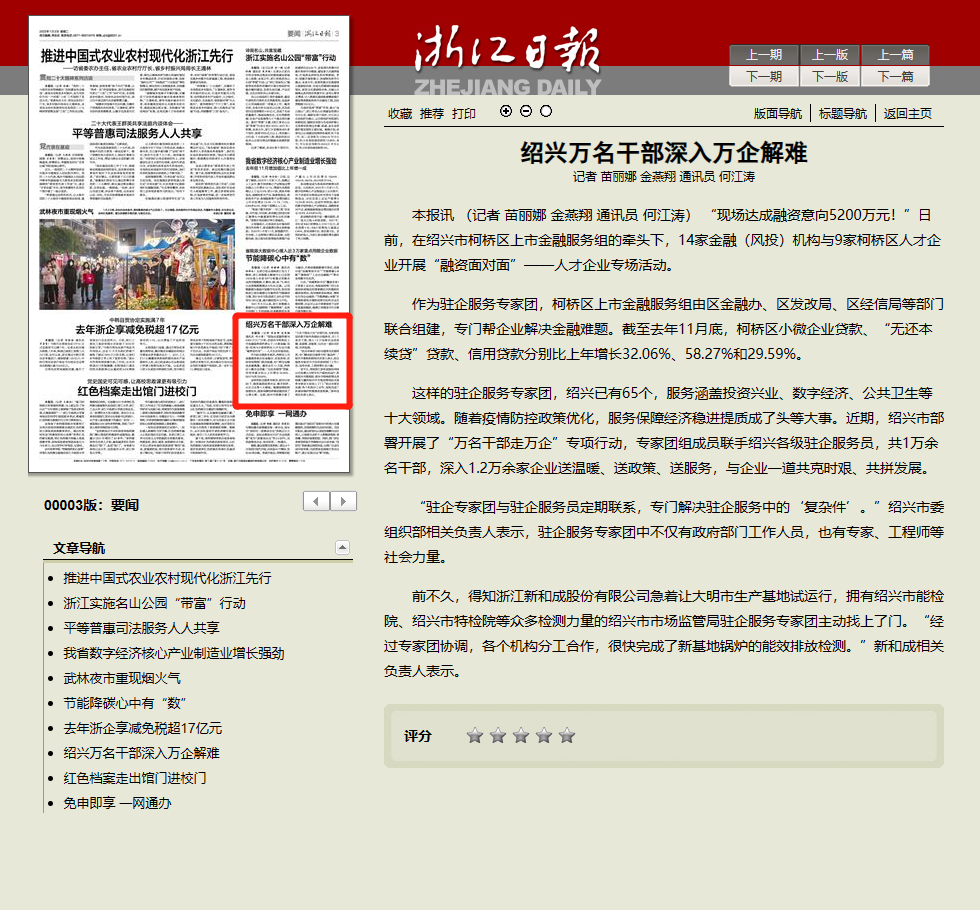Click the 下一版 button

click(x=830, y=76)
